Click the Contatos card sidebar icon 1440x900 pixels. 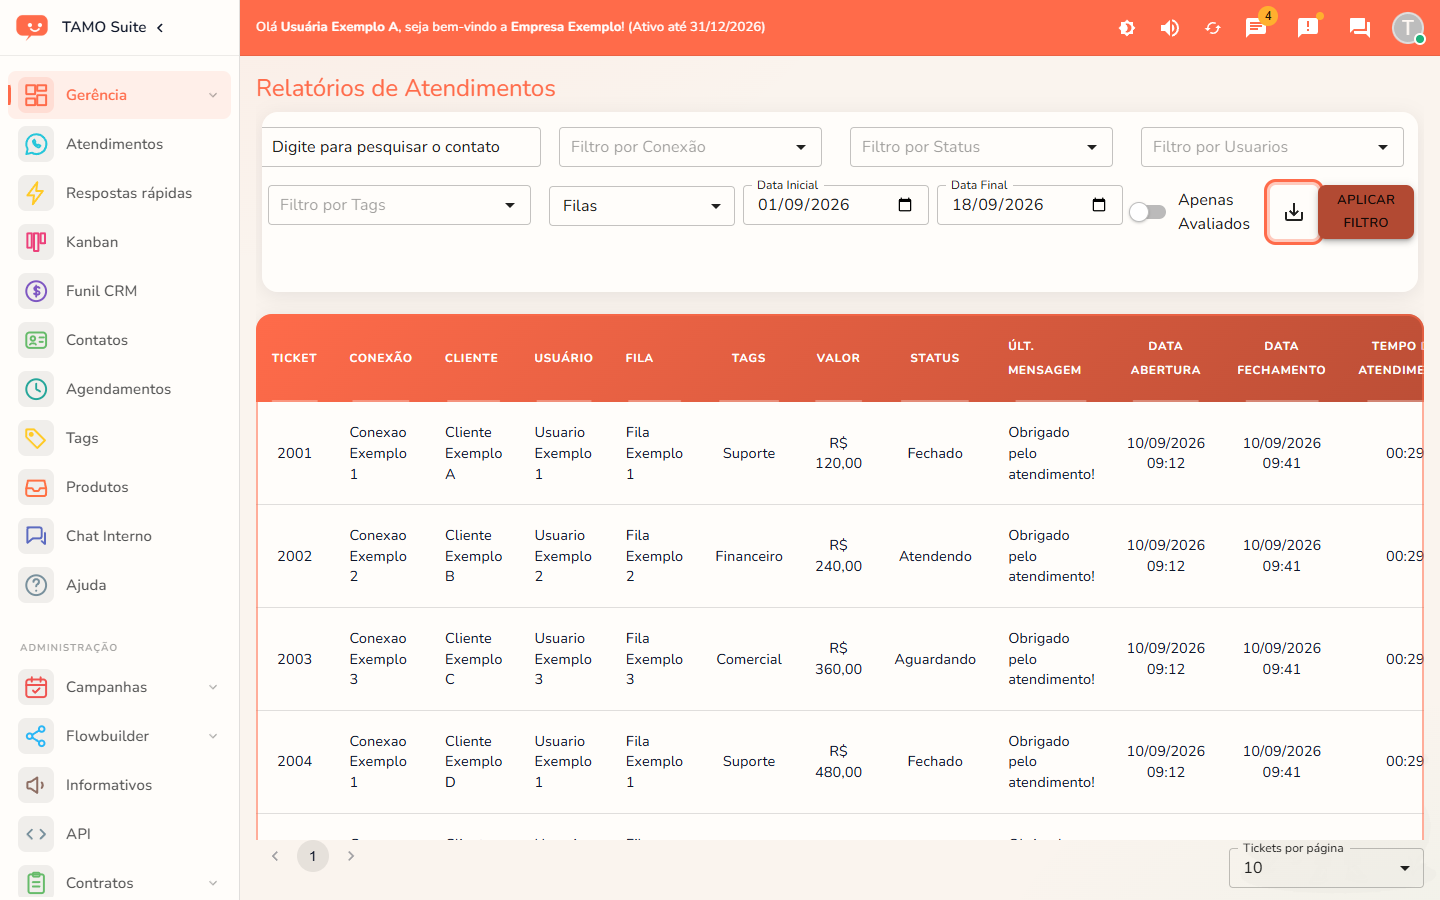pyautogui.click(x=36, y=340)
